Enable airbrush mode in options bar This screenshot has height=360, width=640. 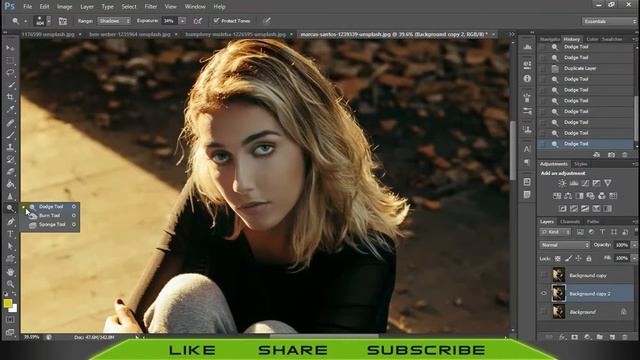198,21
